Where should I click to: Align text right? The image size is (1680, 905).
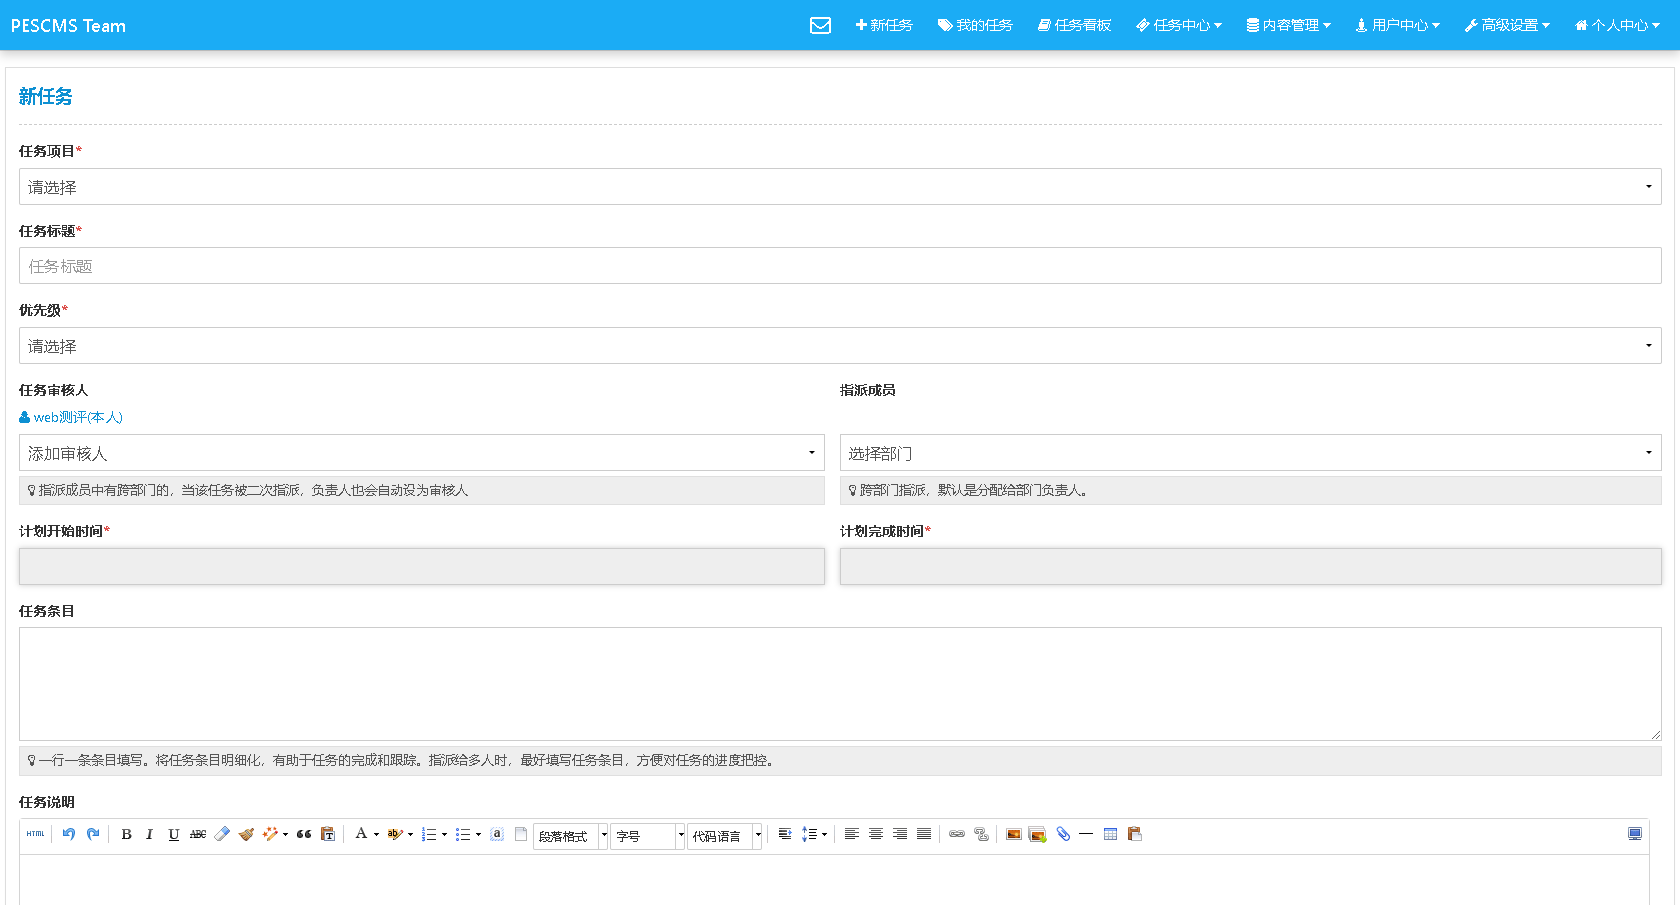point(900,834)
